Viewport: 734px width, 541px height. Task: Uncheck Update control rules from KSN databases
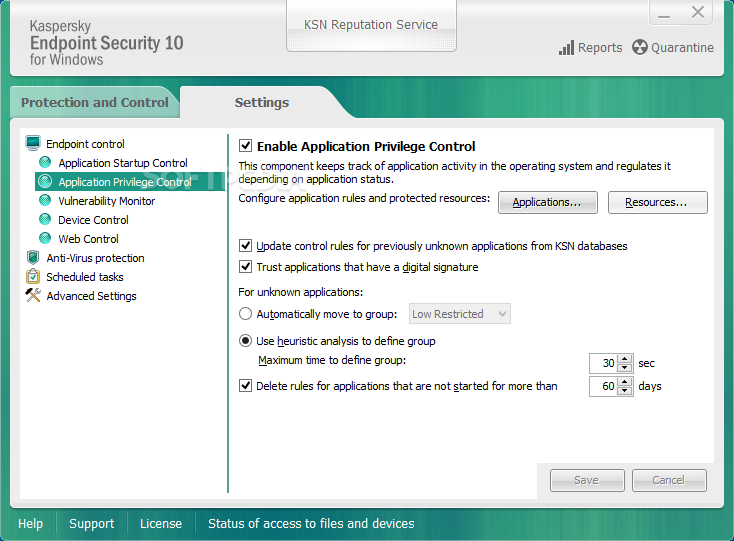(x=245, y=246)
